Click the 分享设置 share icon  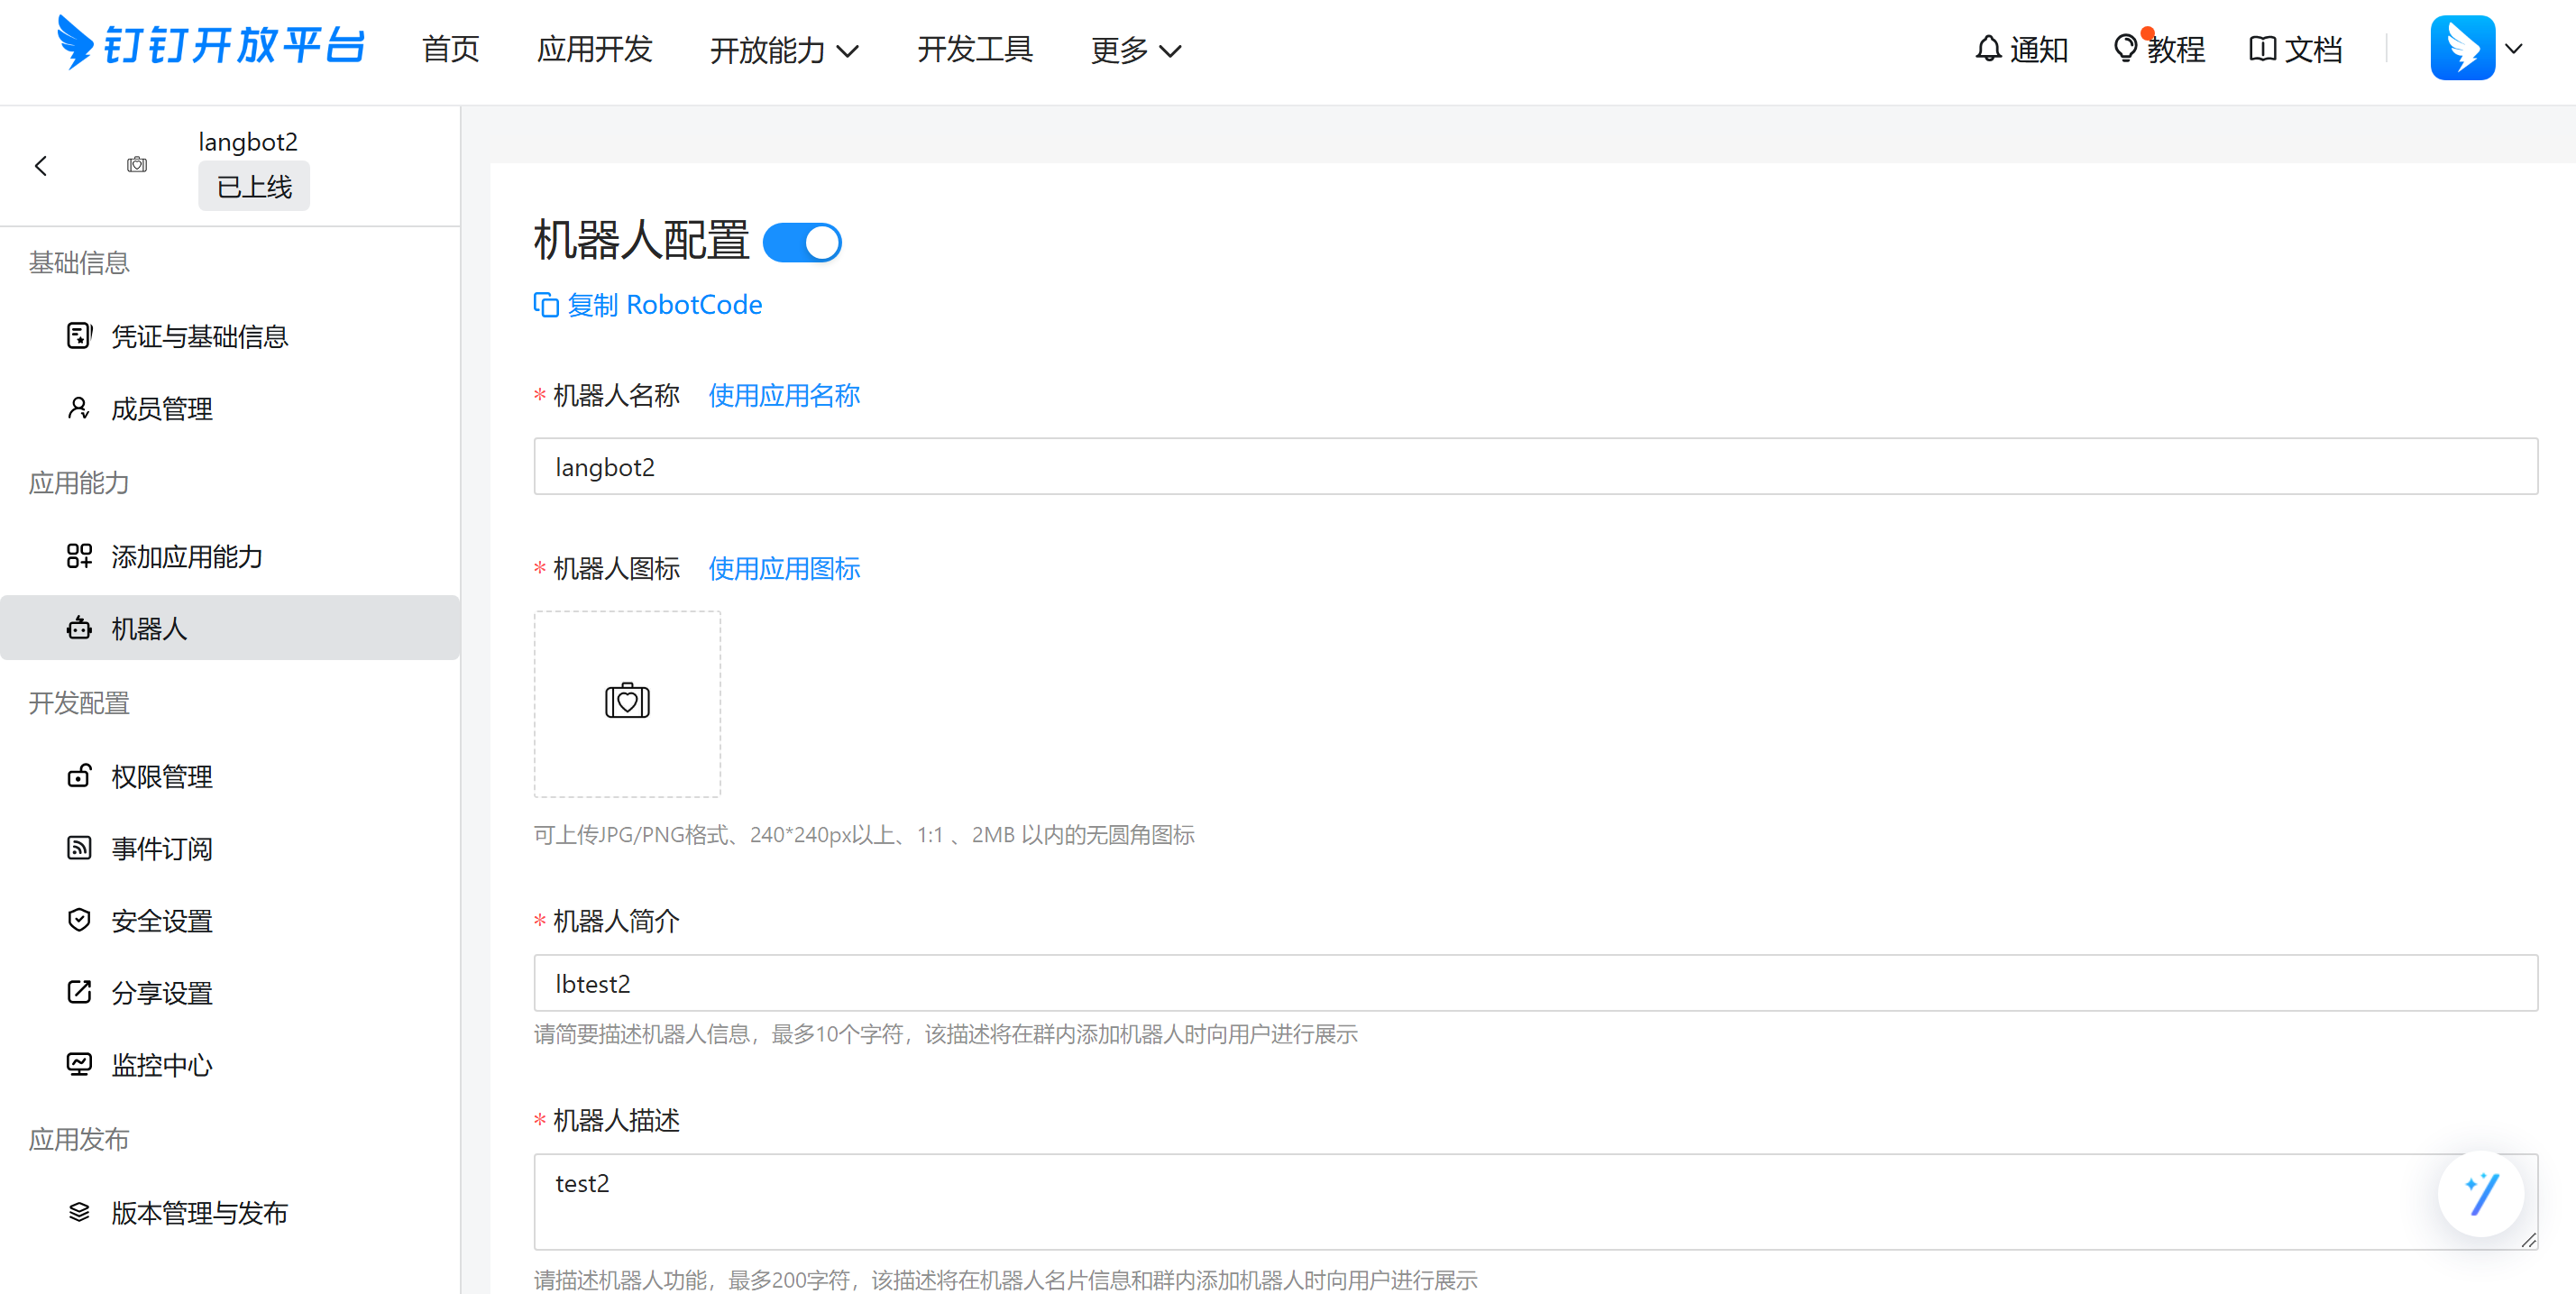tap(79, 991)
